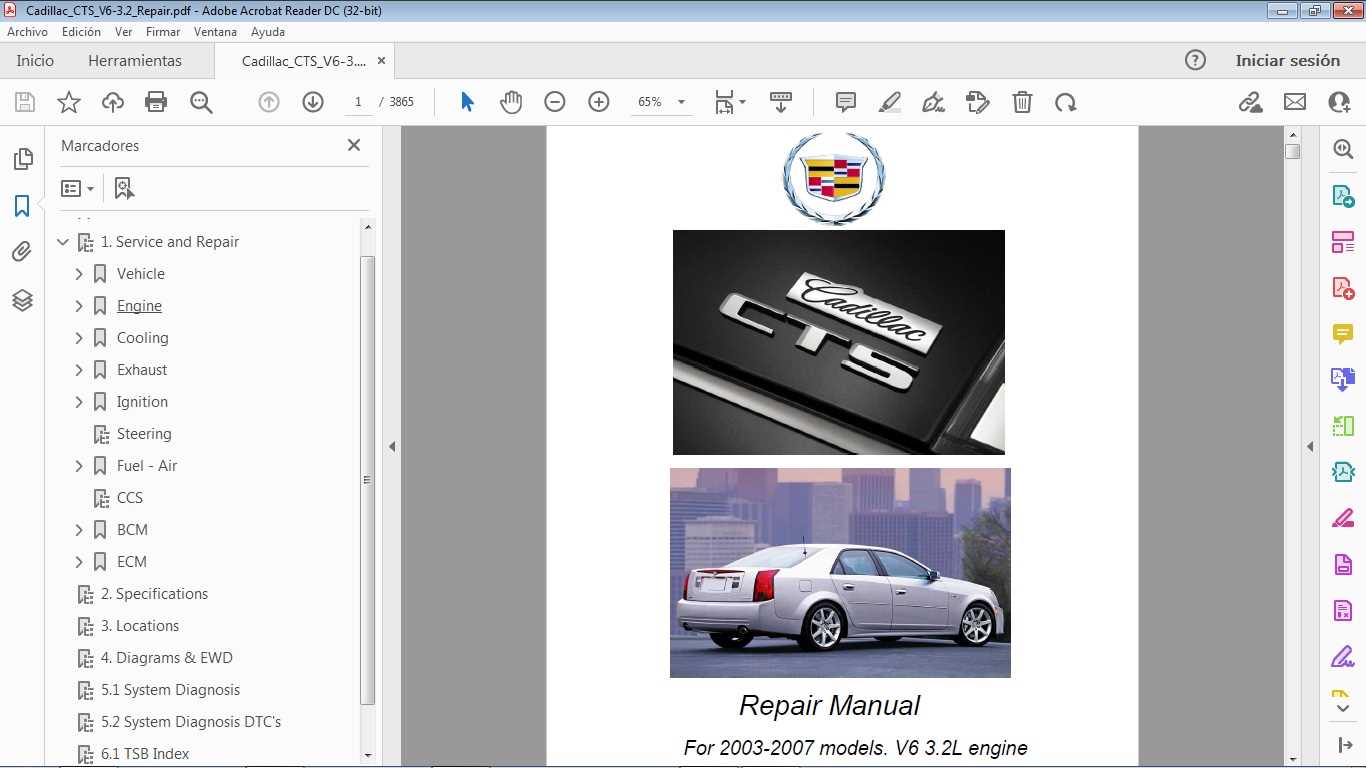Toggle the bookmarks panel icon
This screenshot has height=768, width=1366.
[22, 206]
